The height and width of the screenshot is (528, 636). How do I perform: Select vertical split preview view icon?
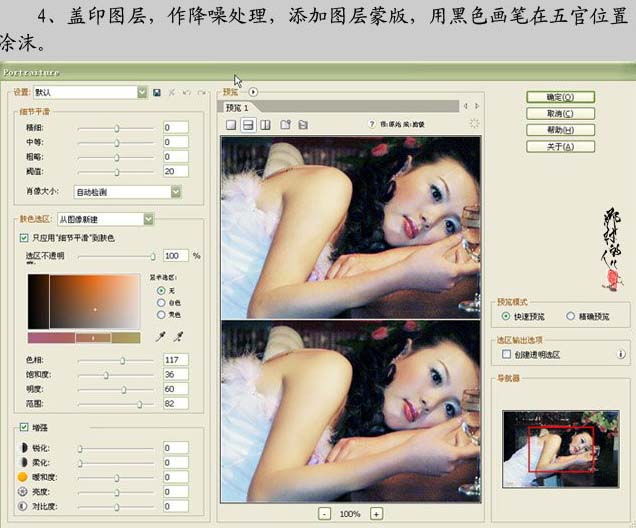265,124
